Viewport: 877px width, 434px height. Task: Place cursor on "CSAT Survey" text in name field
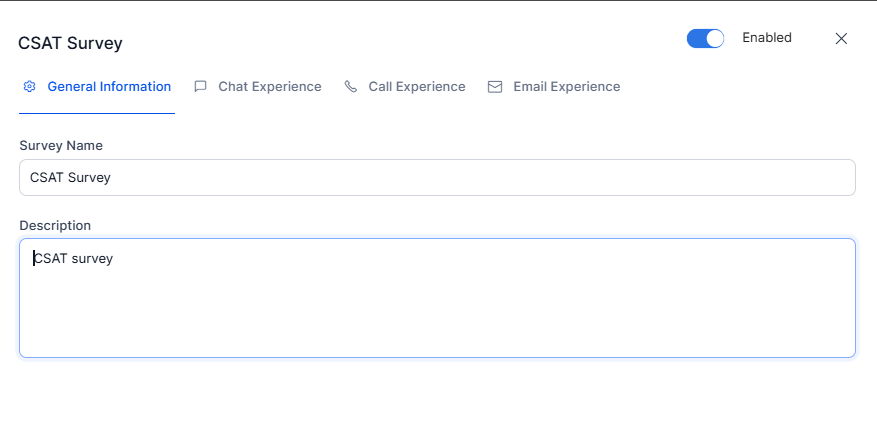(70, 178)
